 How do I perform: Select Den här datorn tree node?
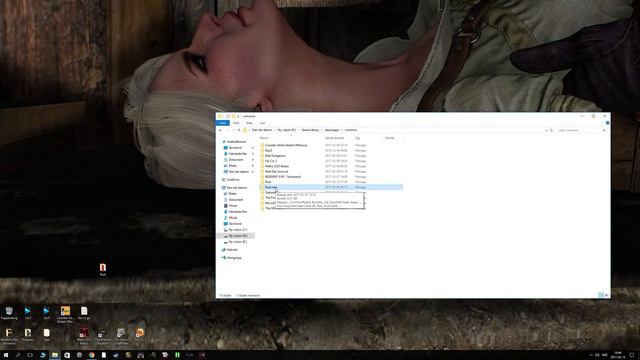(236, 188)
